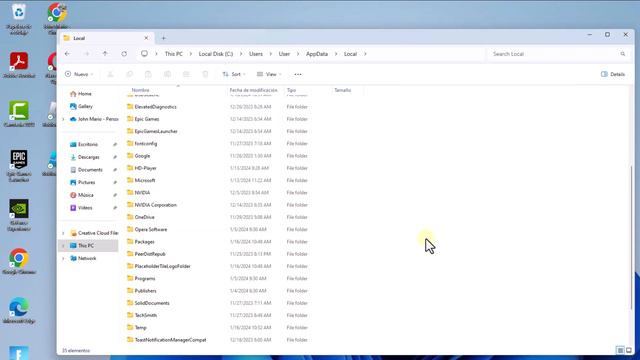
Task: Expand the John Mario OneDrive node
Action: (x=63, y=119)
